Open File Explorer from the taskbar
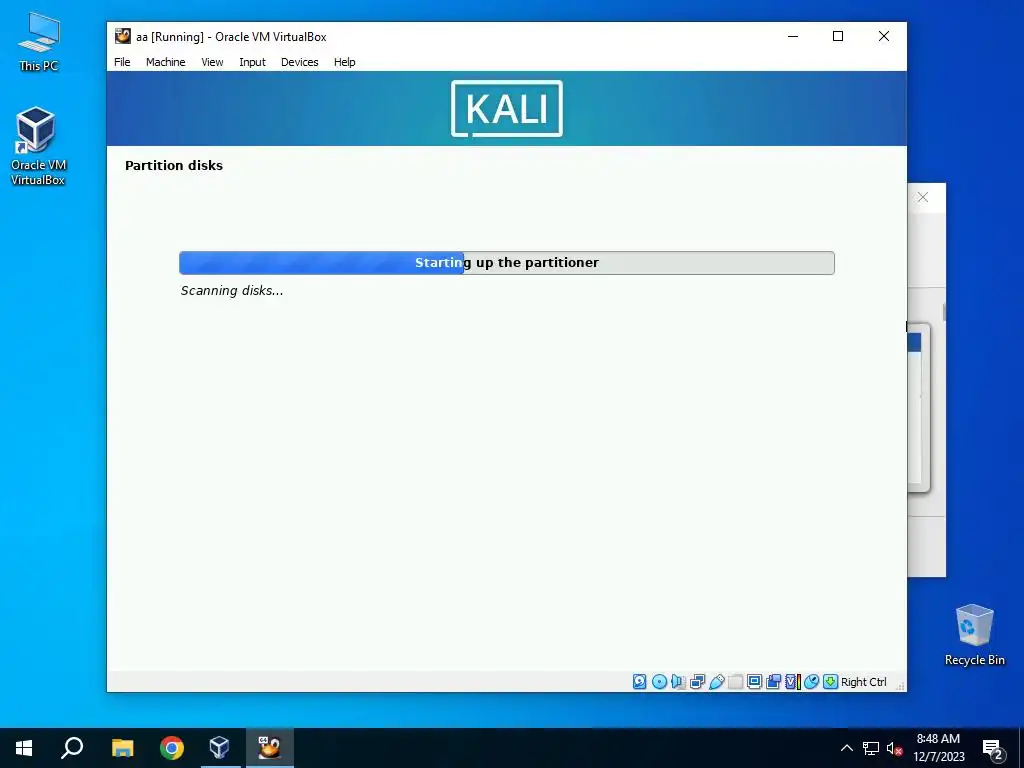The width and height of the screenshot is (1024, 768). tap(122, 748)
